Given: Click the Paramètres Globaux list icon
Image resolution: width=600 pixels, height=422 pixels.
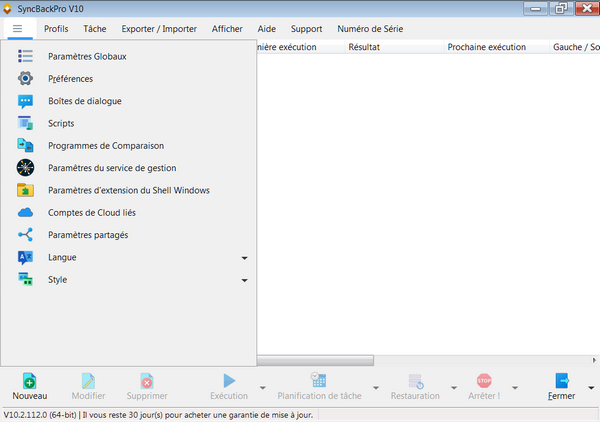Looking at the screenshot, I should click(x=25, y=56).
